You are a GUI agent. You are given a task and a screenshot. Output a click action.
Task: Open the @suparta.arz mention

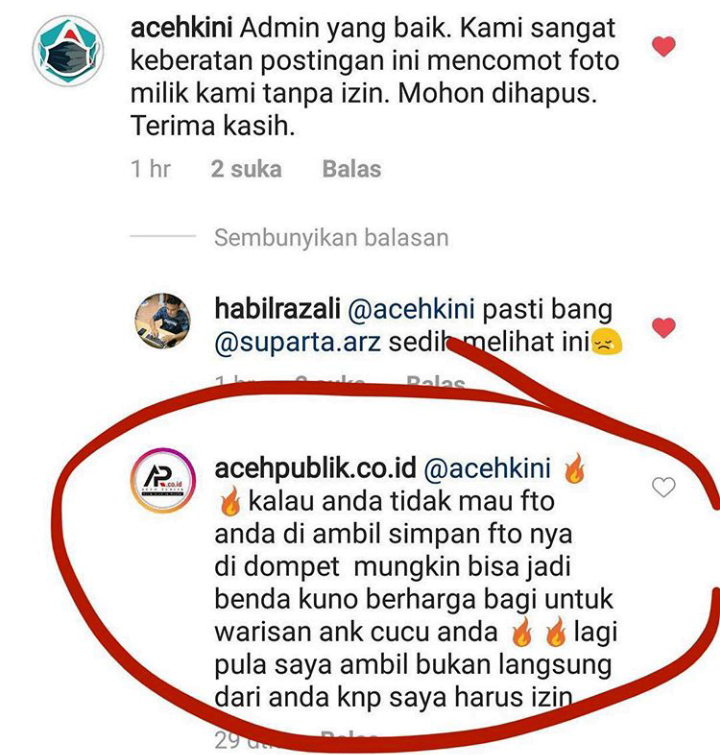[x=298, y=342]
